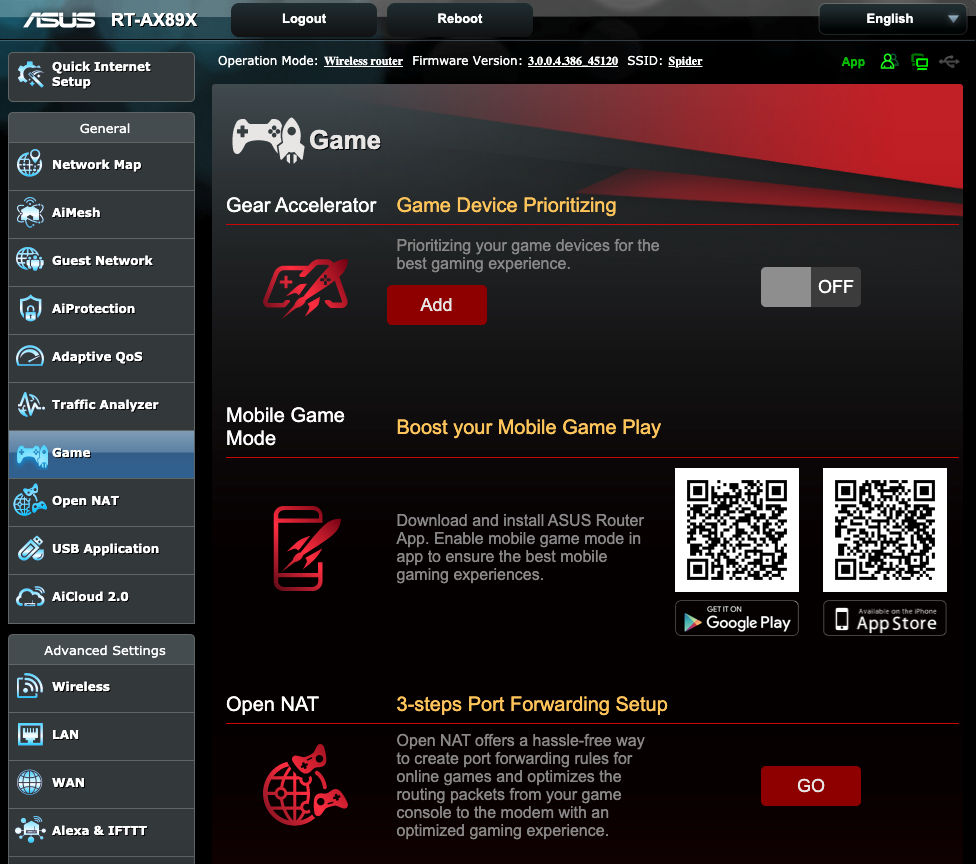Click the Adaptive QoS gauge icon

click(x=29, y=355)
